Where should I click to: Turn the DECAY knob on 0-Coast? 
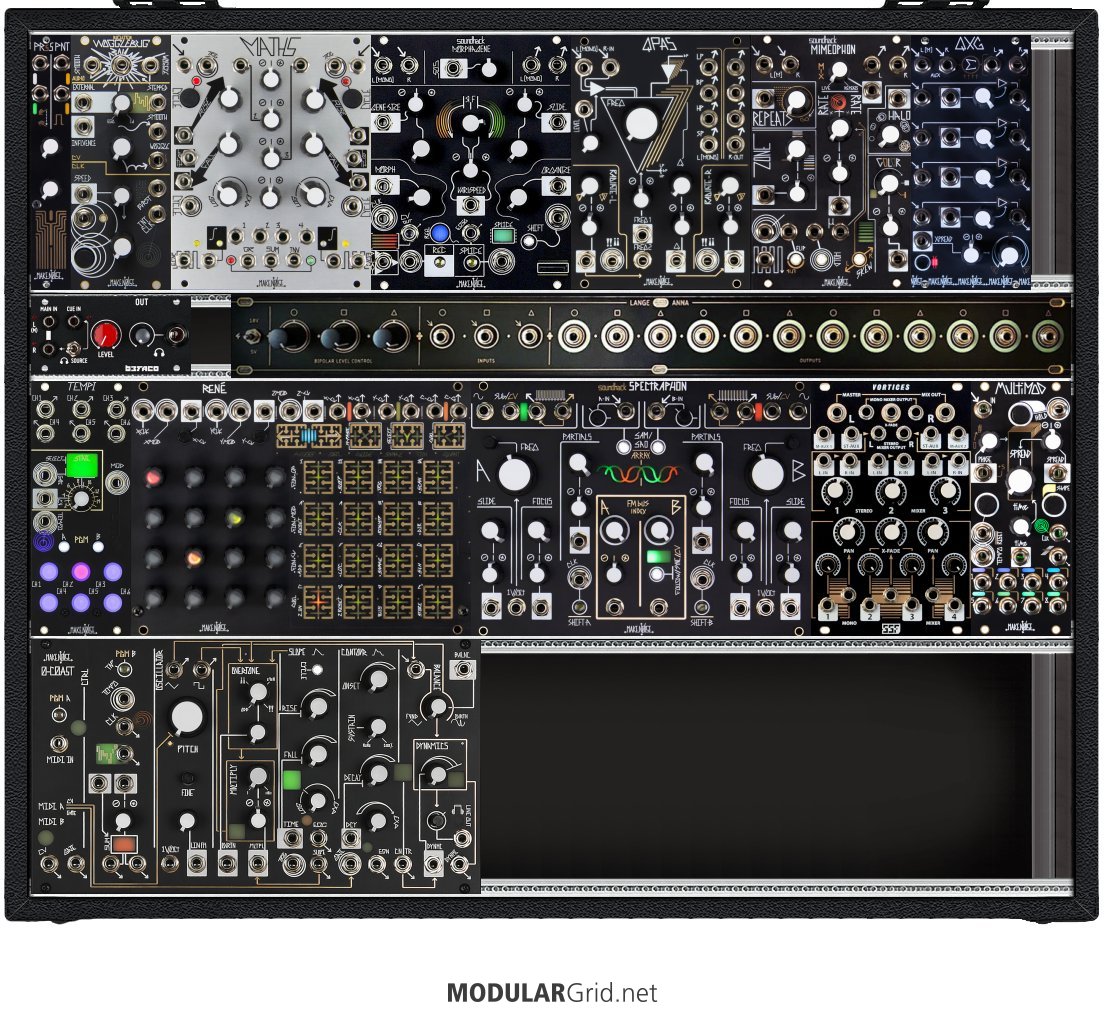click(378, 774)
